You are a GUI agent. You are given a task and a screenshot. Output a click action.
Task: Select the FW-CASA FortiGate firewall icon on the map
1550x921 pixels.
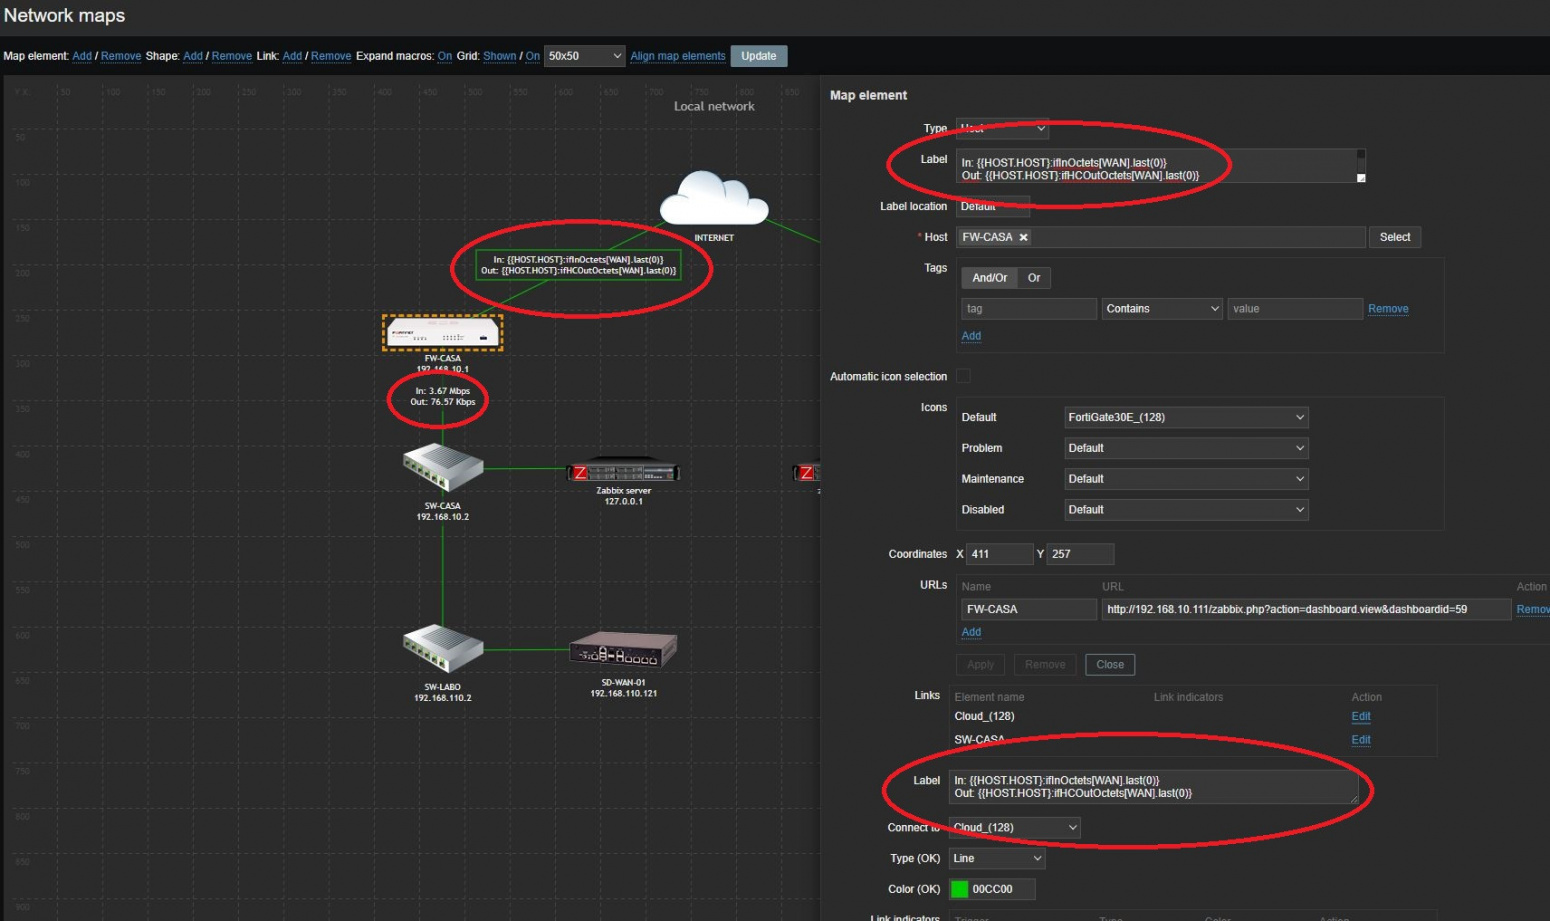pyautogui.click(x=441, y=332)
